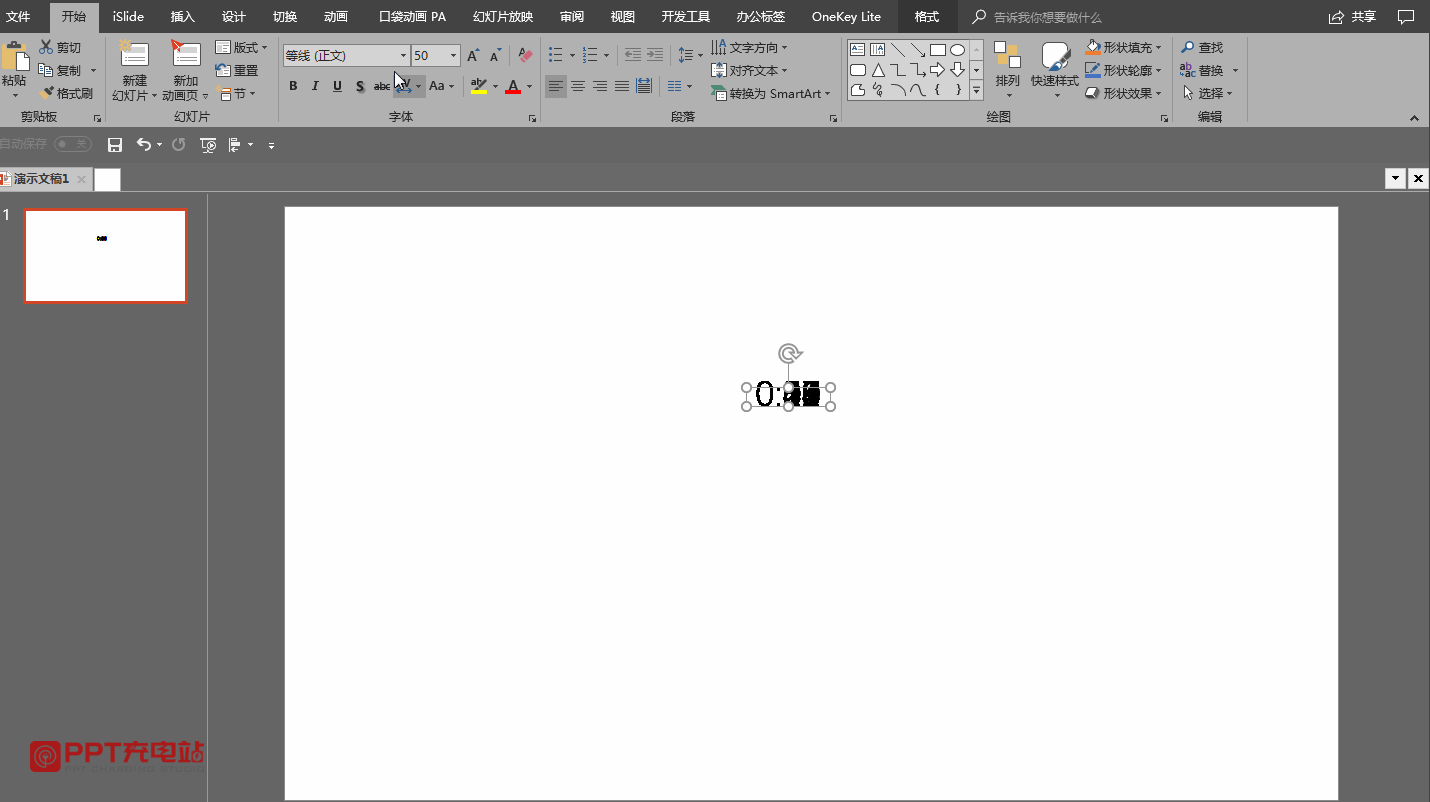
Task: Increase font size with the enlarge-A icon
Action: point(473,56)
